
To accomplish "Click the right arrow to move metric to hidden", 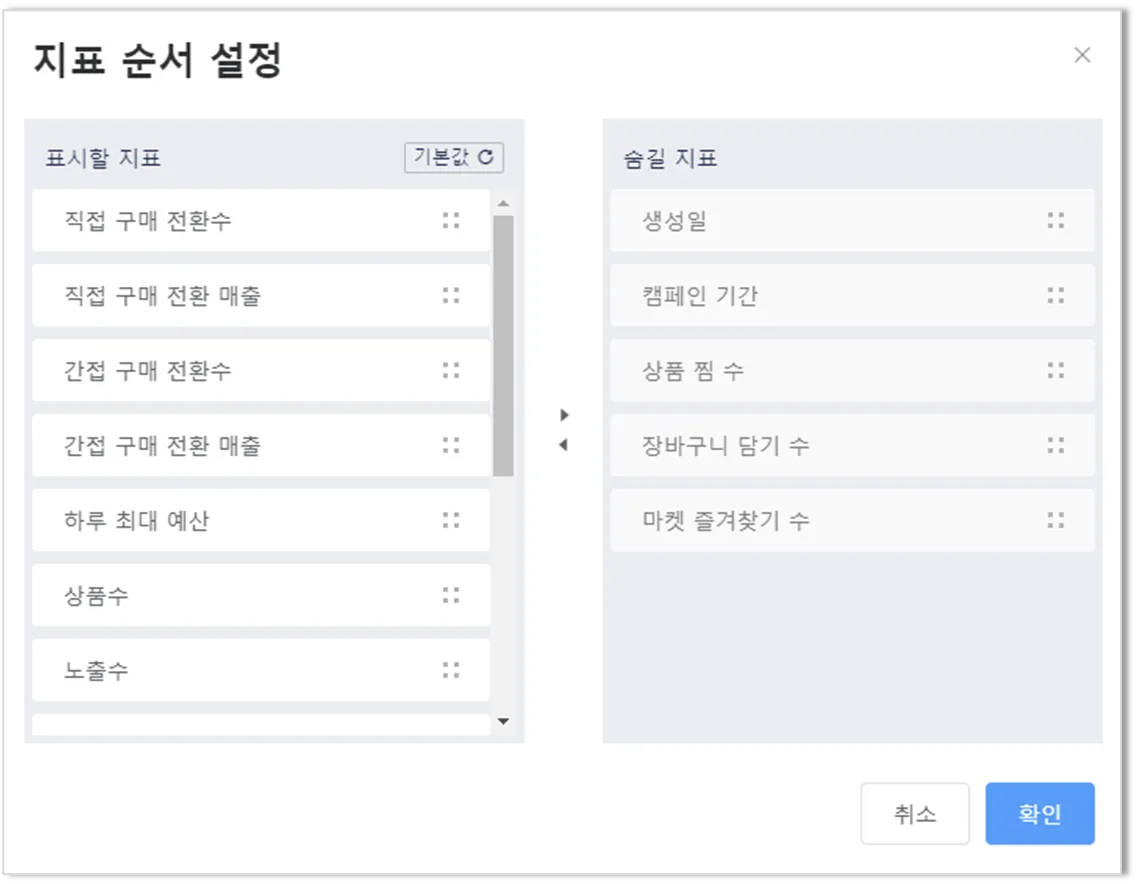I will [564, 414].
